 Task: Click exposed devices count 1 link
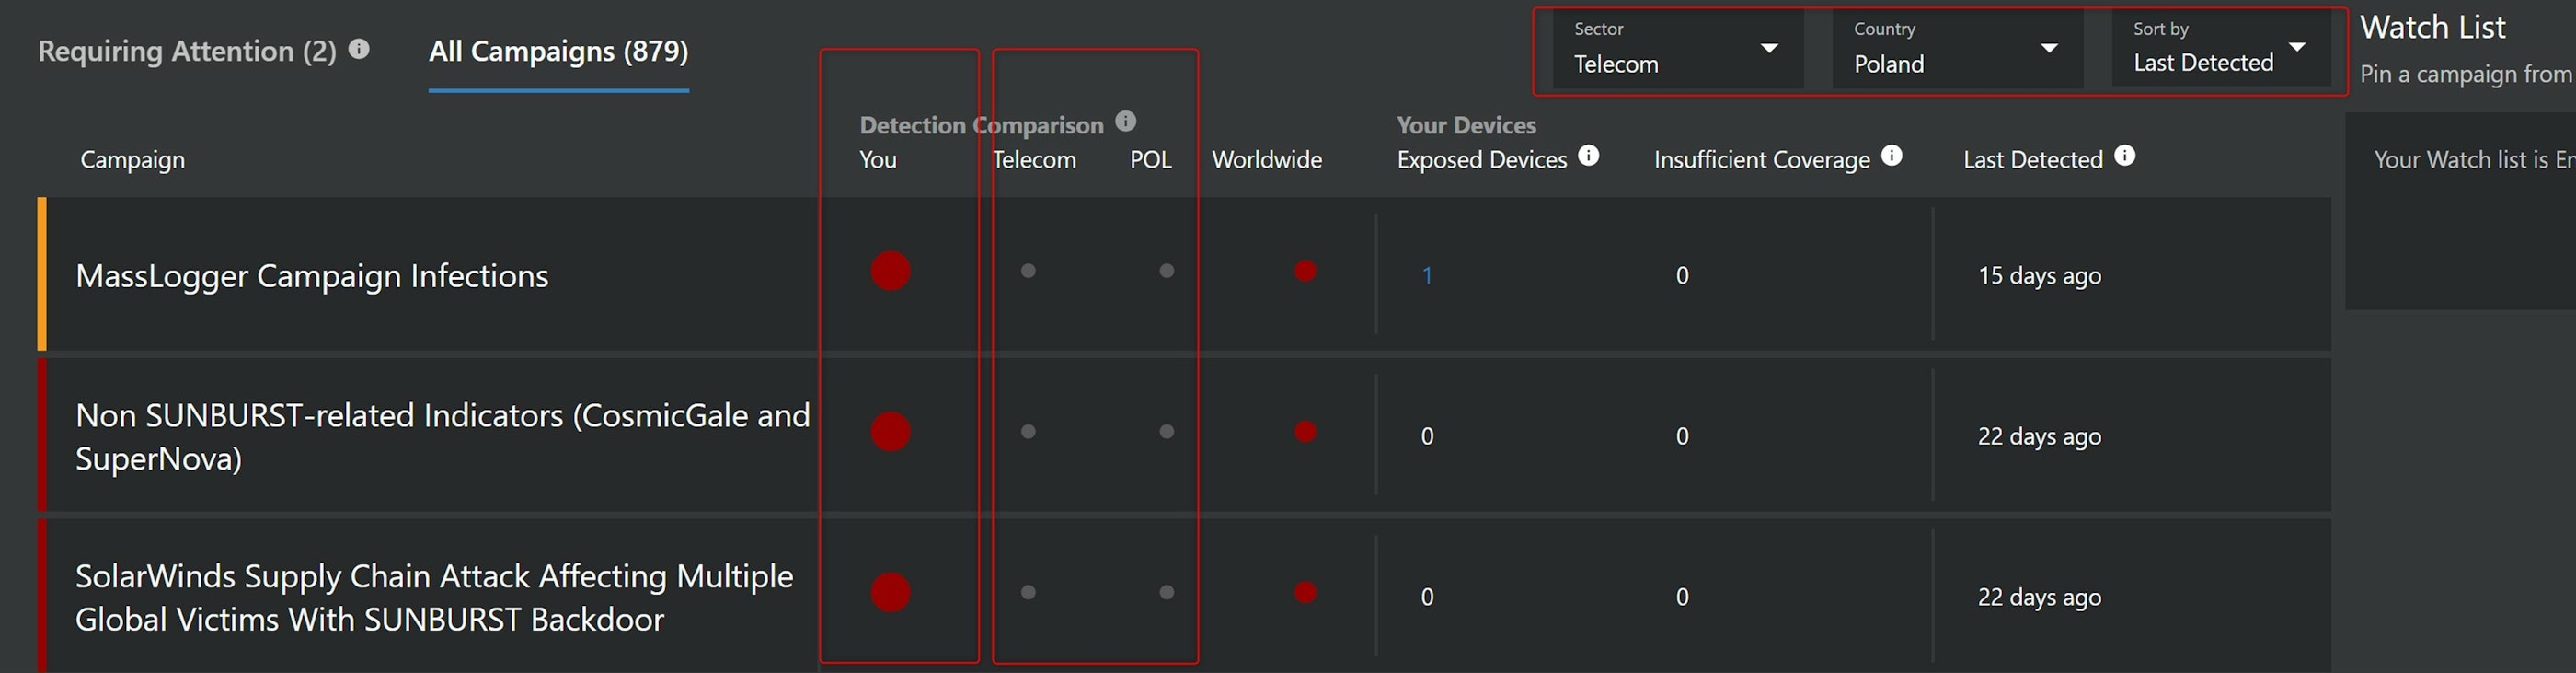click(1427, 276)
